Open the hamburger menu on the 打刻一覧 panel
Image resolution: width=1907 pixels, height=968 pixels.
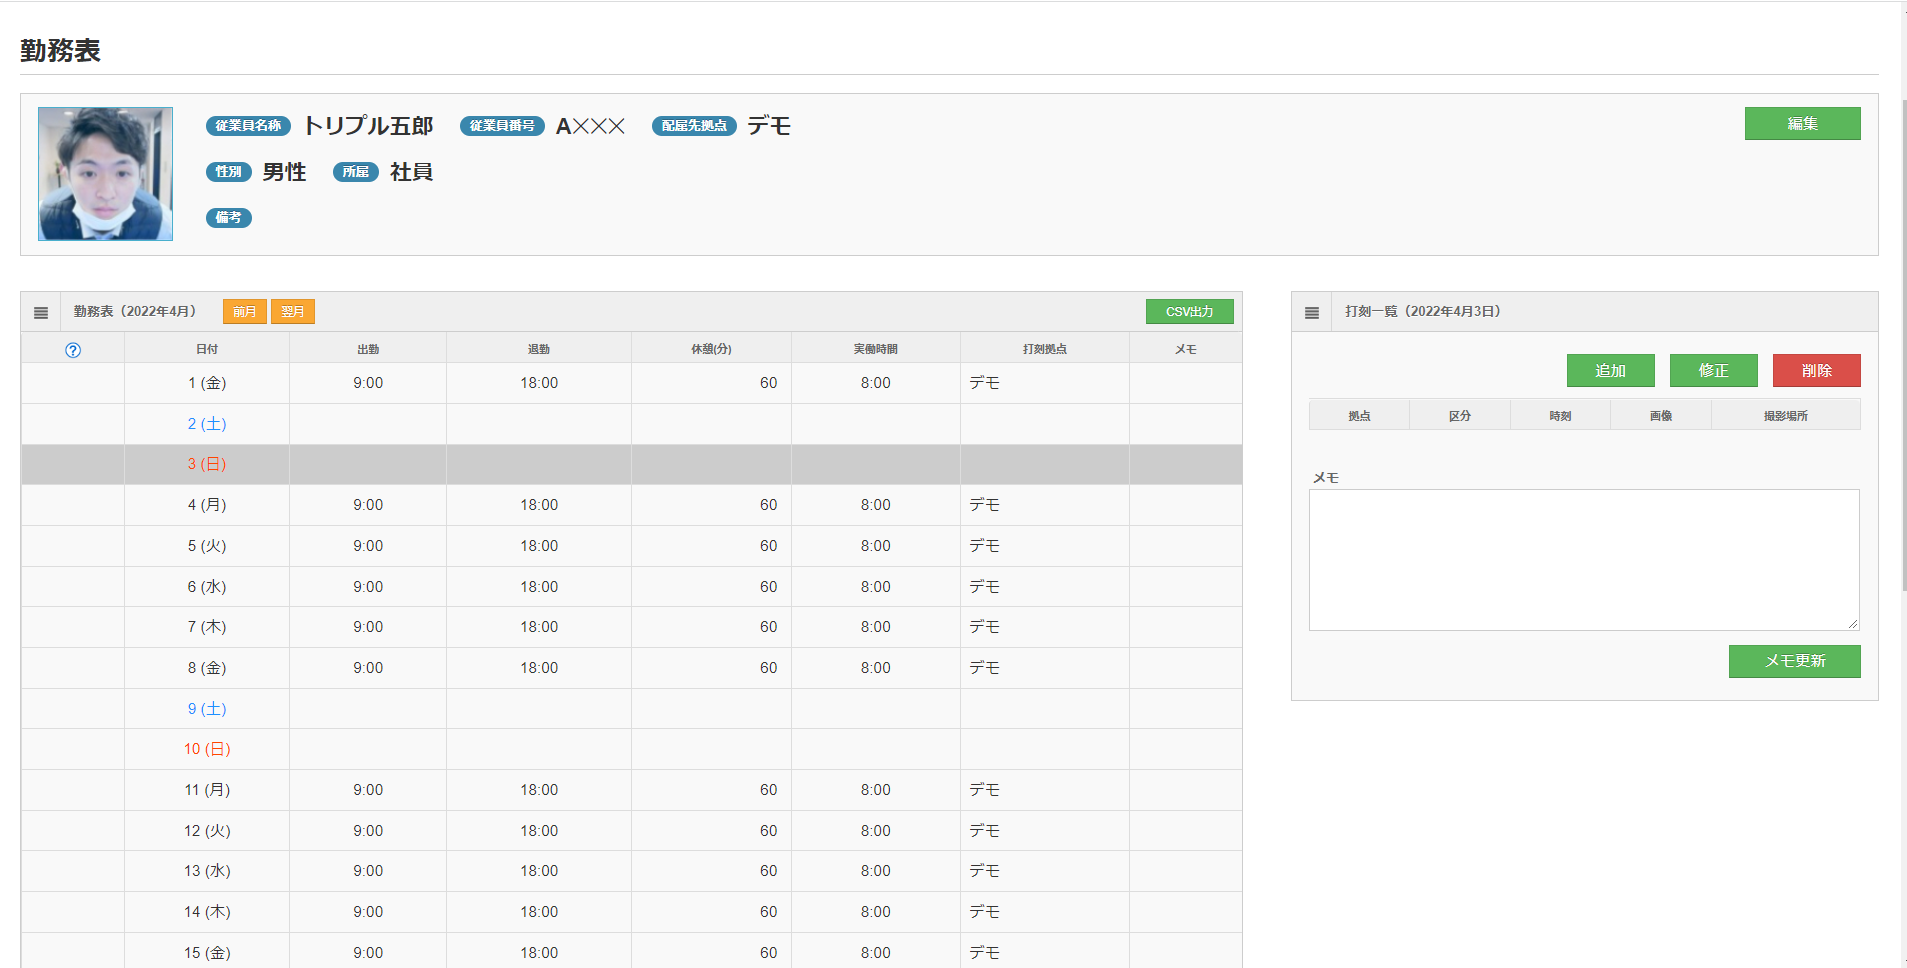[1311, 311]
